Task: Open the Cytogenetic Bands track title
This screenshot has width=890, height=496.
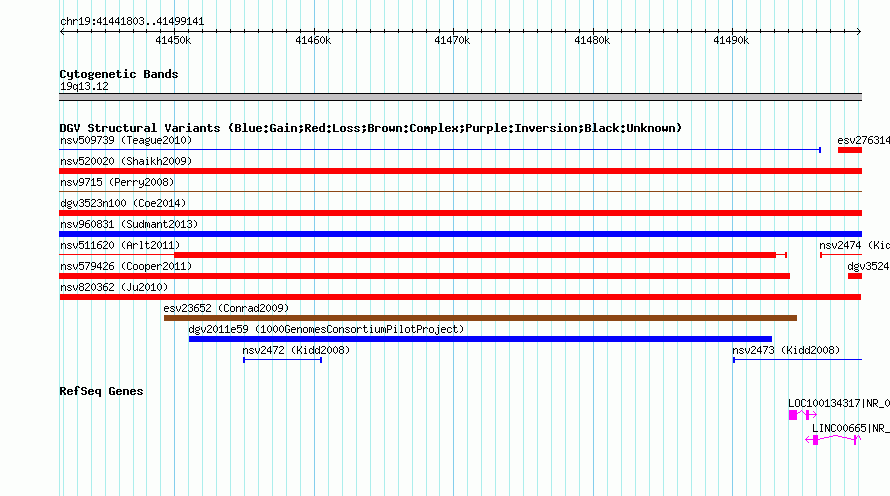Action: click(119, 74)
